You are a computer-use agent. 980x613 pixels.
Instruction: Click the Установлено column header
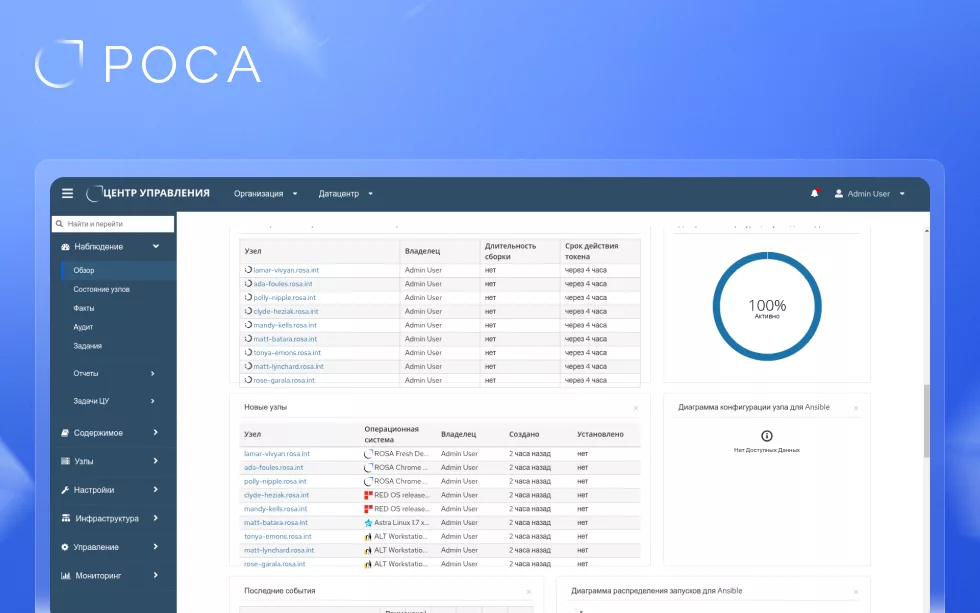(x=600, y=434)
